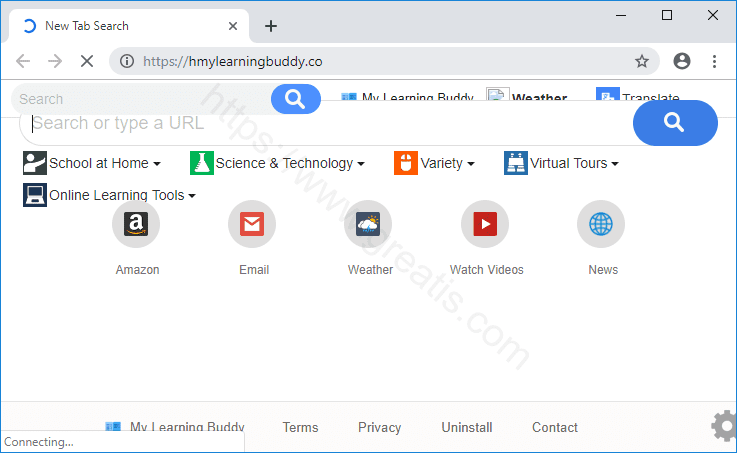Click the Search or type a URL field

(320, 123)
